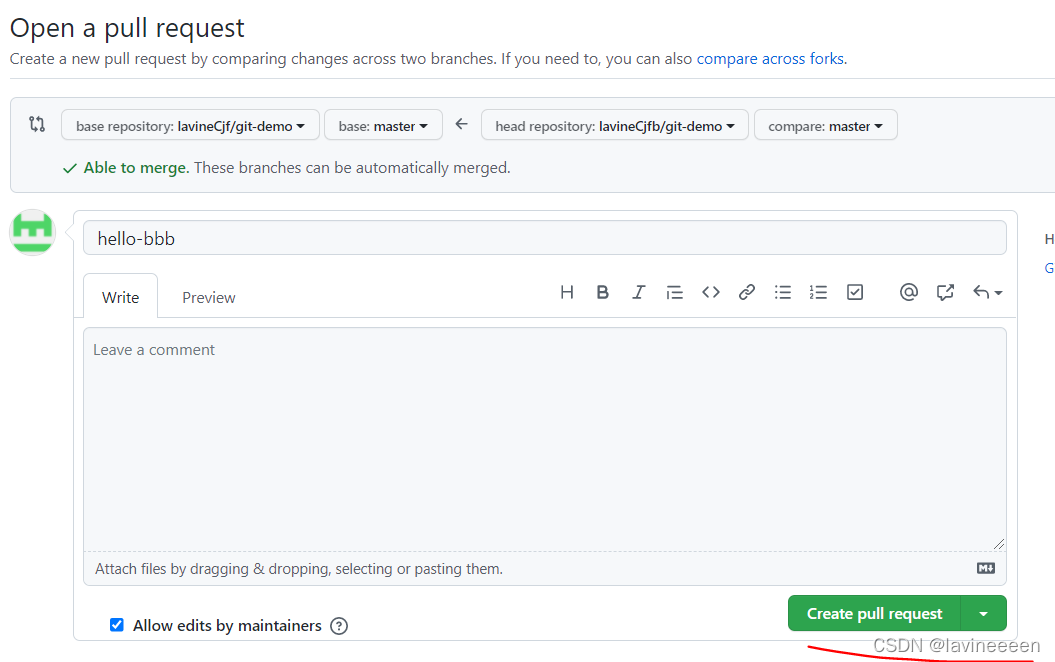
Task: Insert a heading with the H icon
Action: (x=567, y=292)
